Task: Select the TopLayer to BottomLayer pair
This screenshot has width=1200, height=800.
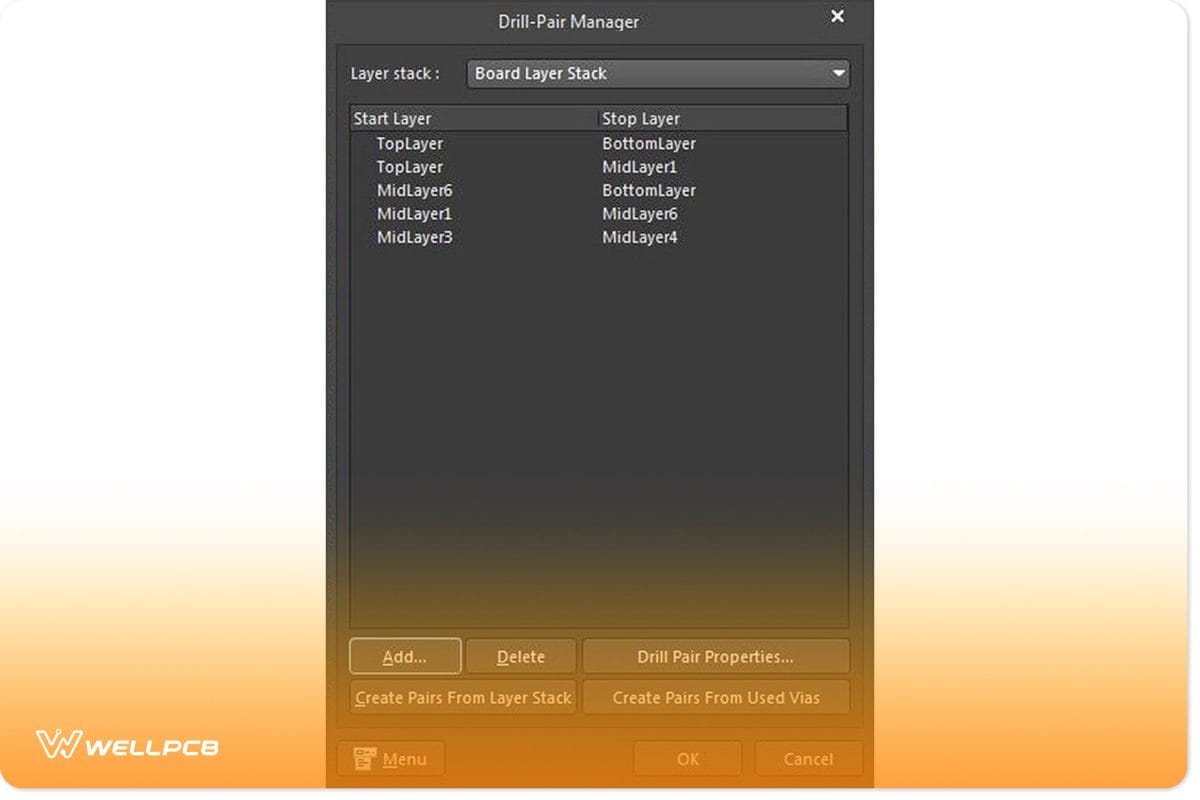Action: (500, 143)
